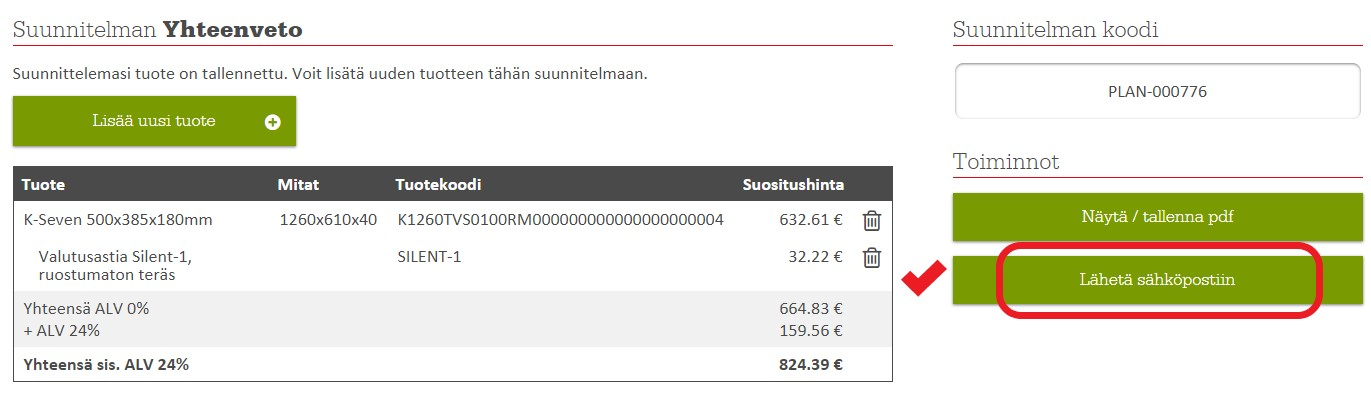Click the plus icon on Lisää uusi tuote
The image size is (1371, 405).
point(272,122)
